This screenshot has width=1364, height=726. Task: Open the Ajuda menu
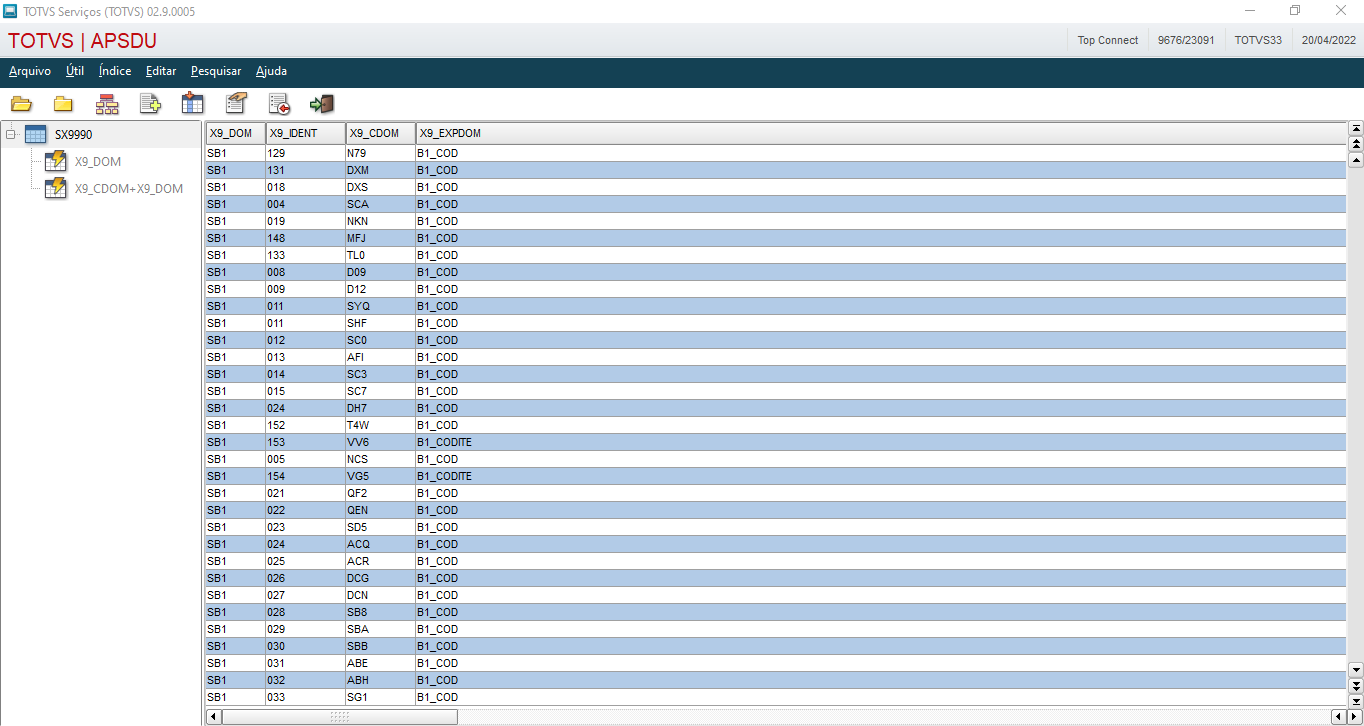tap(271, 71)
